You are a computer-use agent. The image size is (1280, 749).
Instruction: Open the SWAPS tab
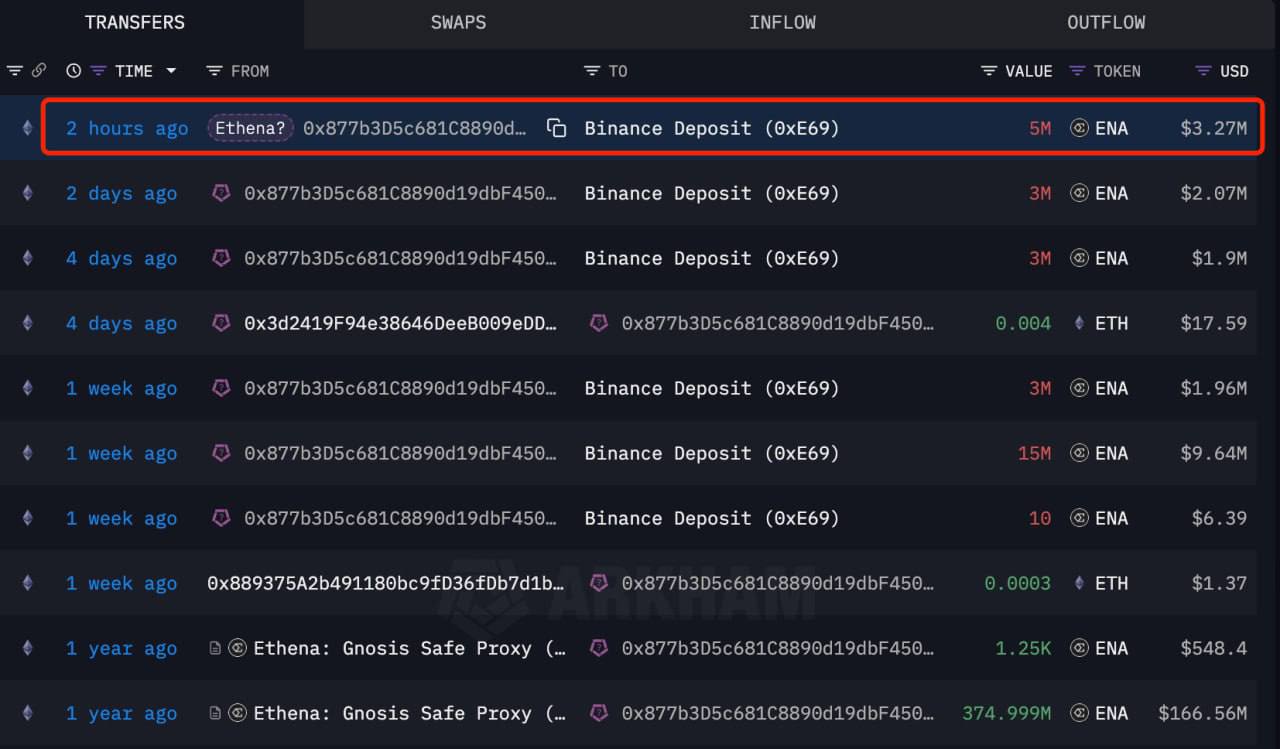pos(458,22)
